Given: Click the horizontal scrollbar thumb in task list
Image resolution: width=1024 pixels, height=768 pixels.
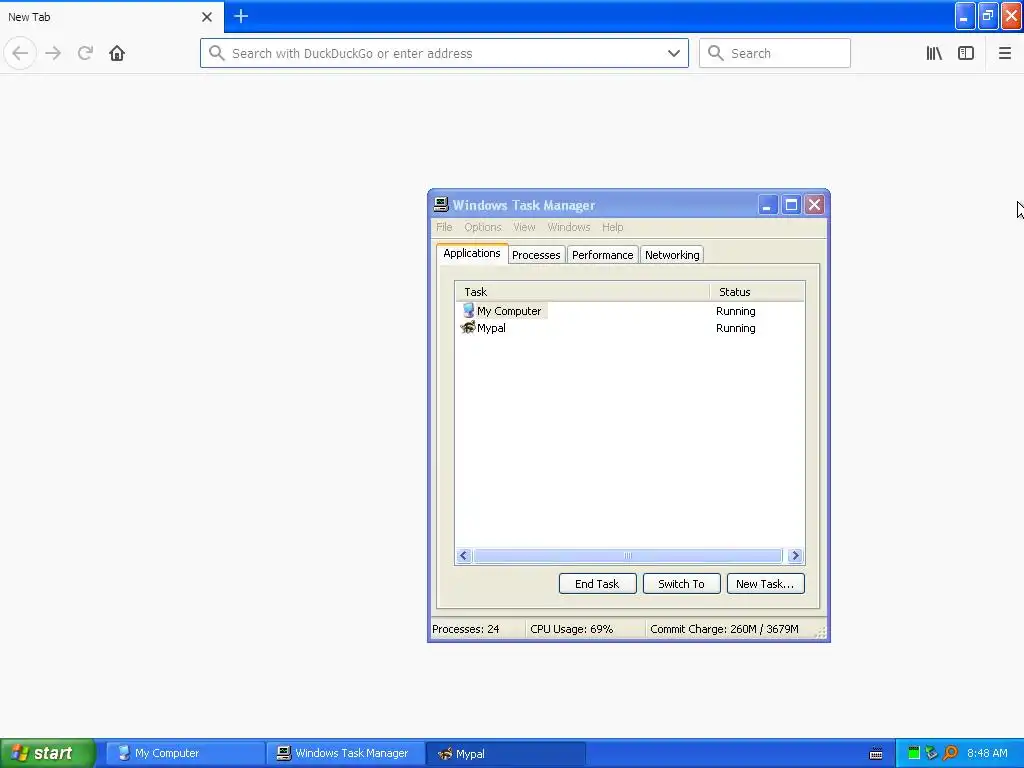Looking at the screenshot, I should (x=628, y=556).
